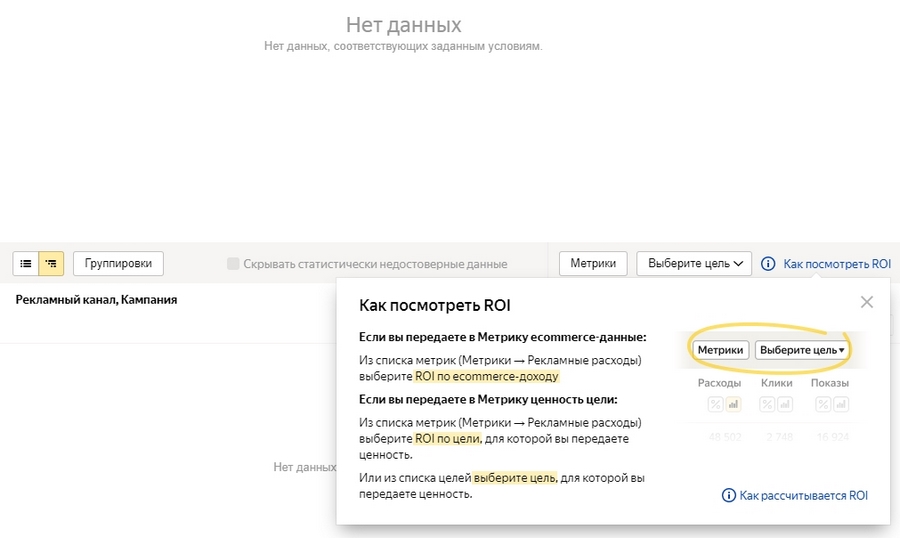Open the Метрики button in the toolbar
The height and width of the screenshot is (538, 900).
(593, 264)
